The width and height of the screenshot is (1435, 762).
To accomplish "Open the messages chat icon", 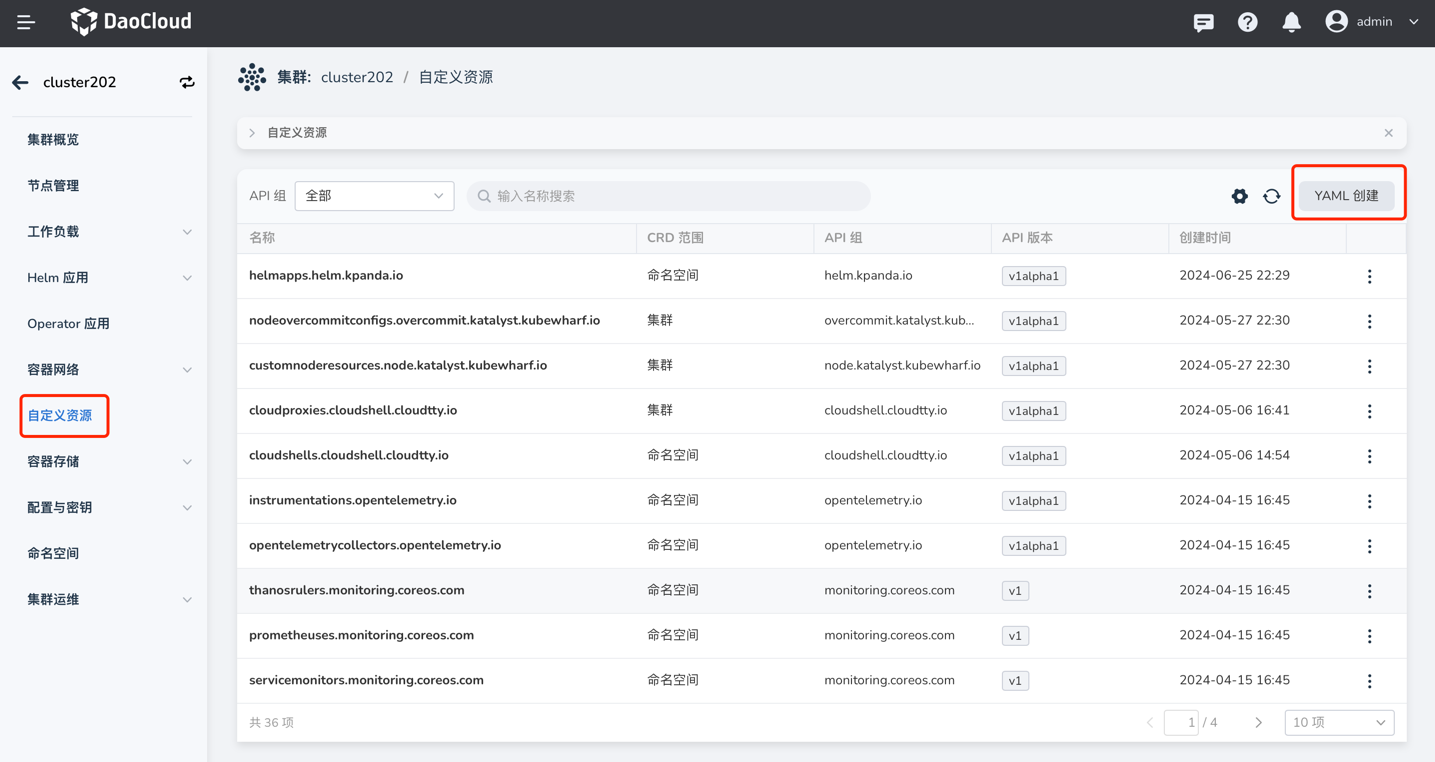I will (x=1203, y=22).
